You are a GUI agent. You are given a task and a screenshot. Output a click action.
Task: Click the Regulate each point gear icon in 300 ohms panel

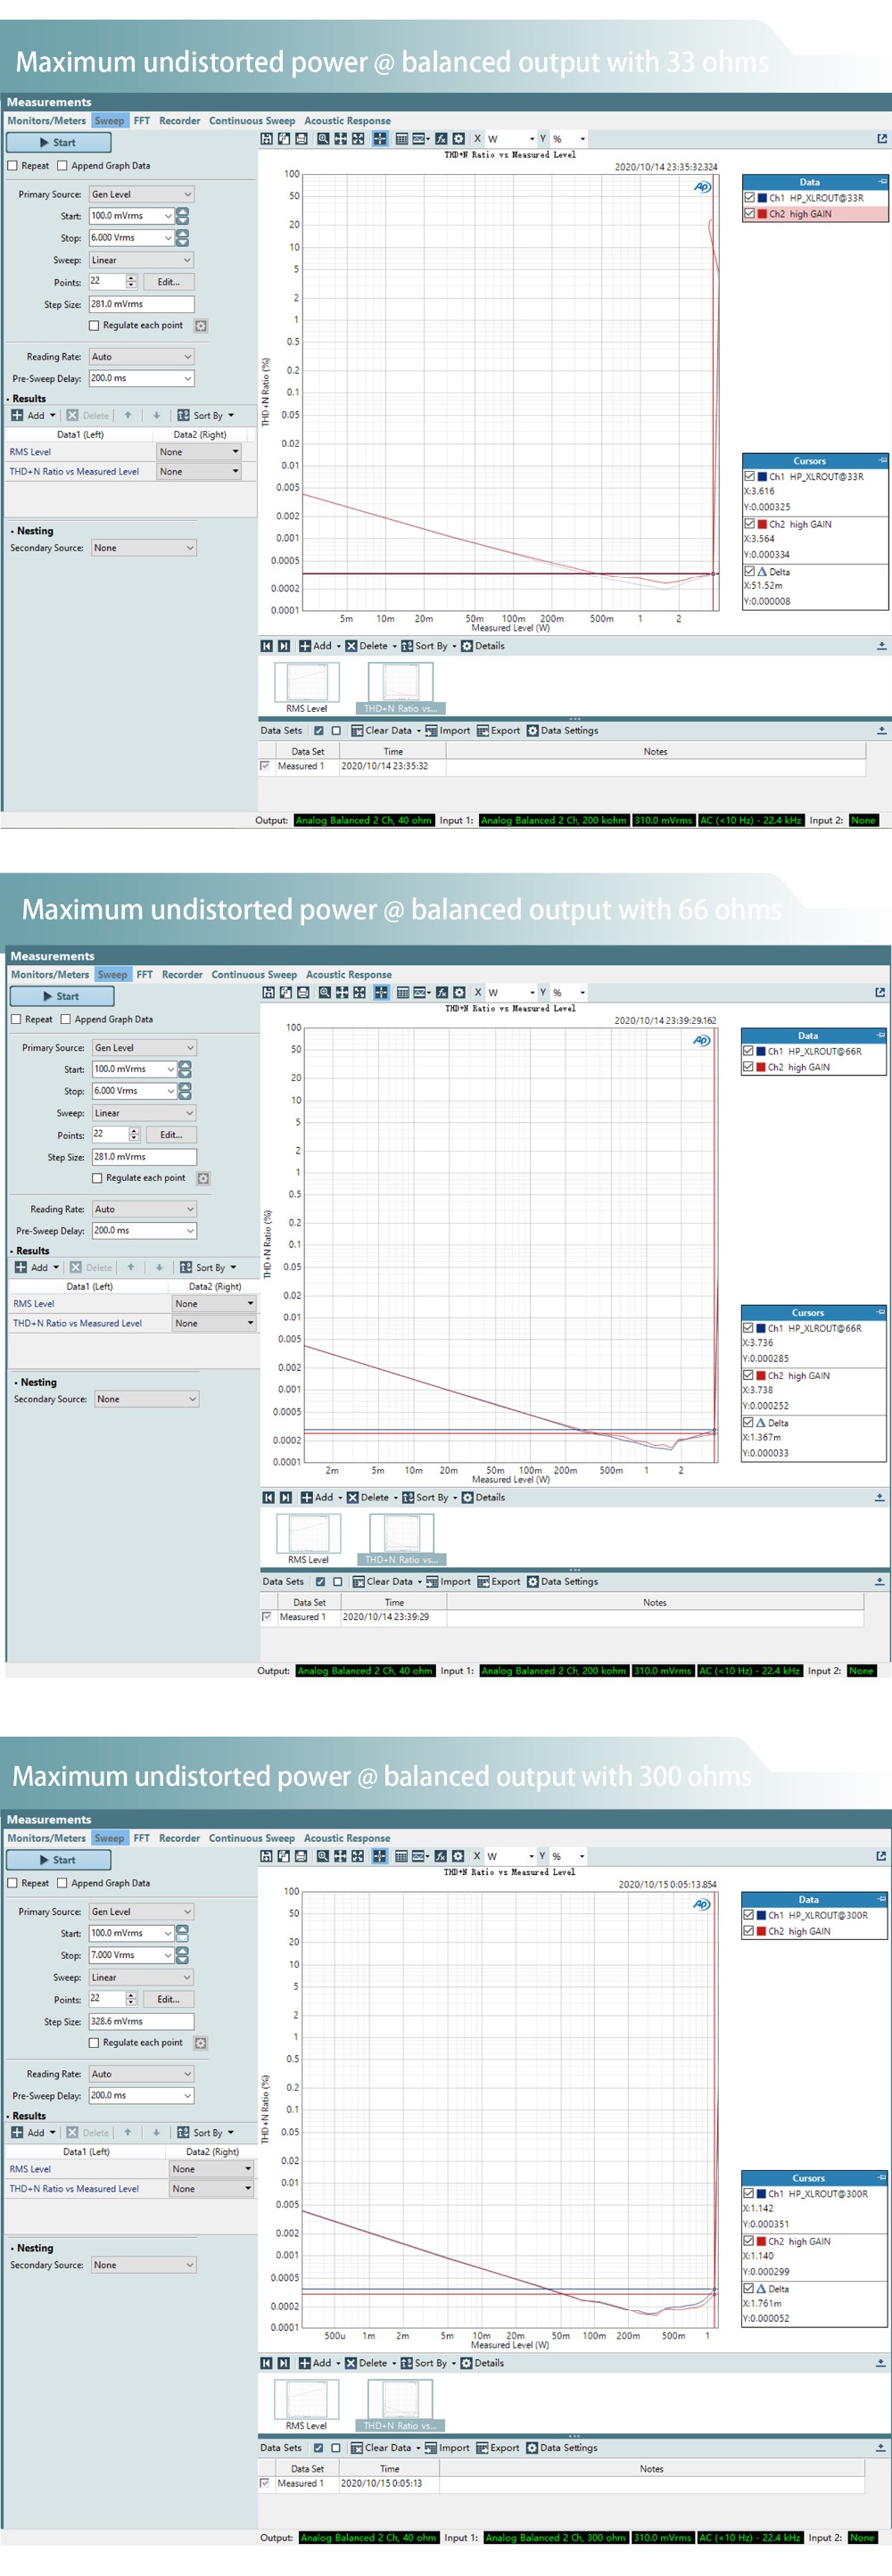pyautogui.click(x=201, y=2043)
